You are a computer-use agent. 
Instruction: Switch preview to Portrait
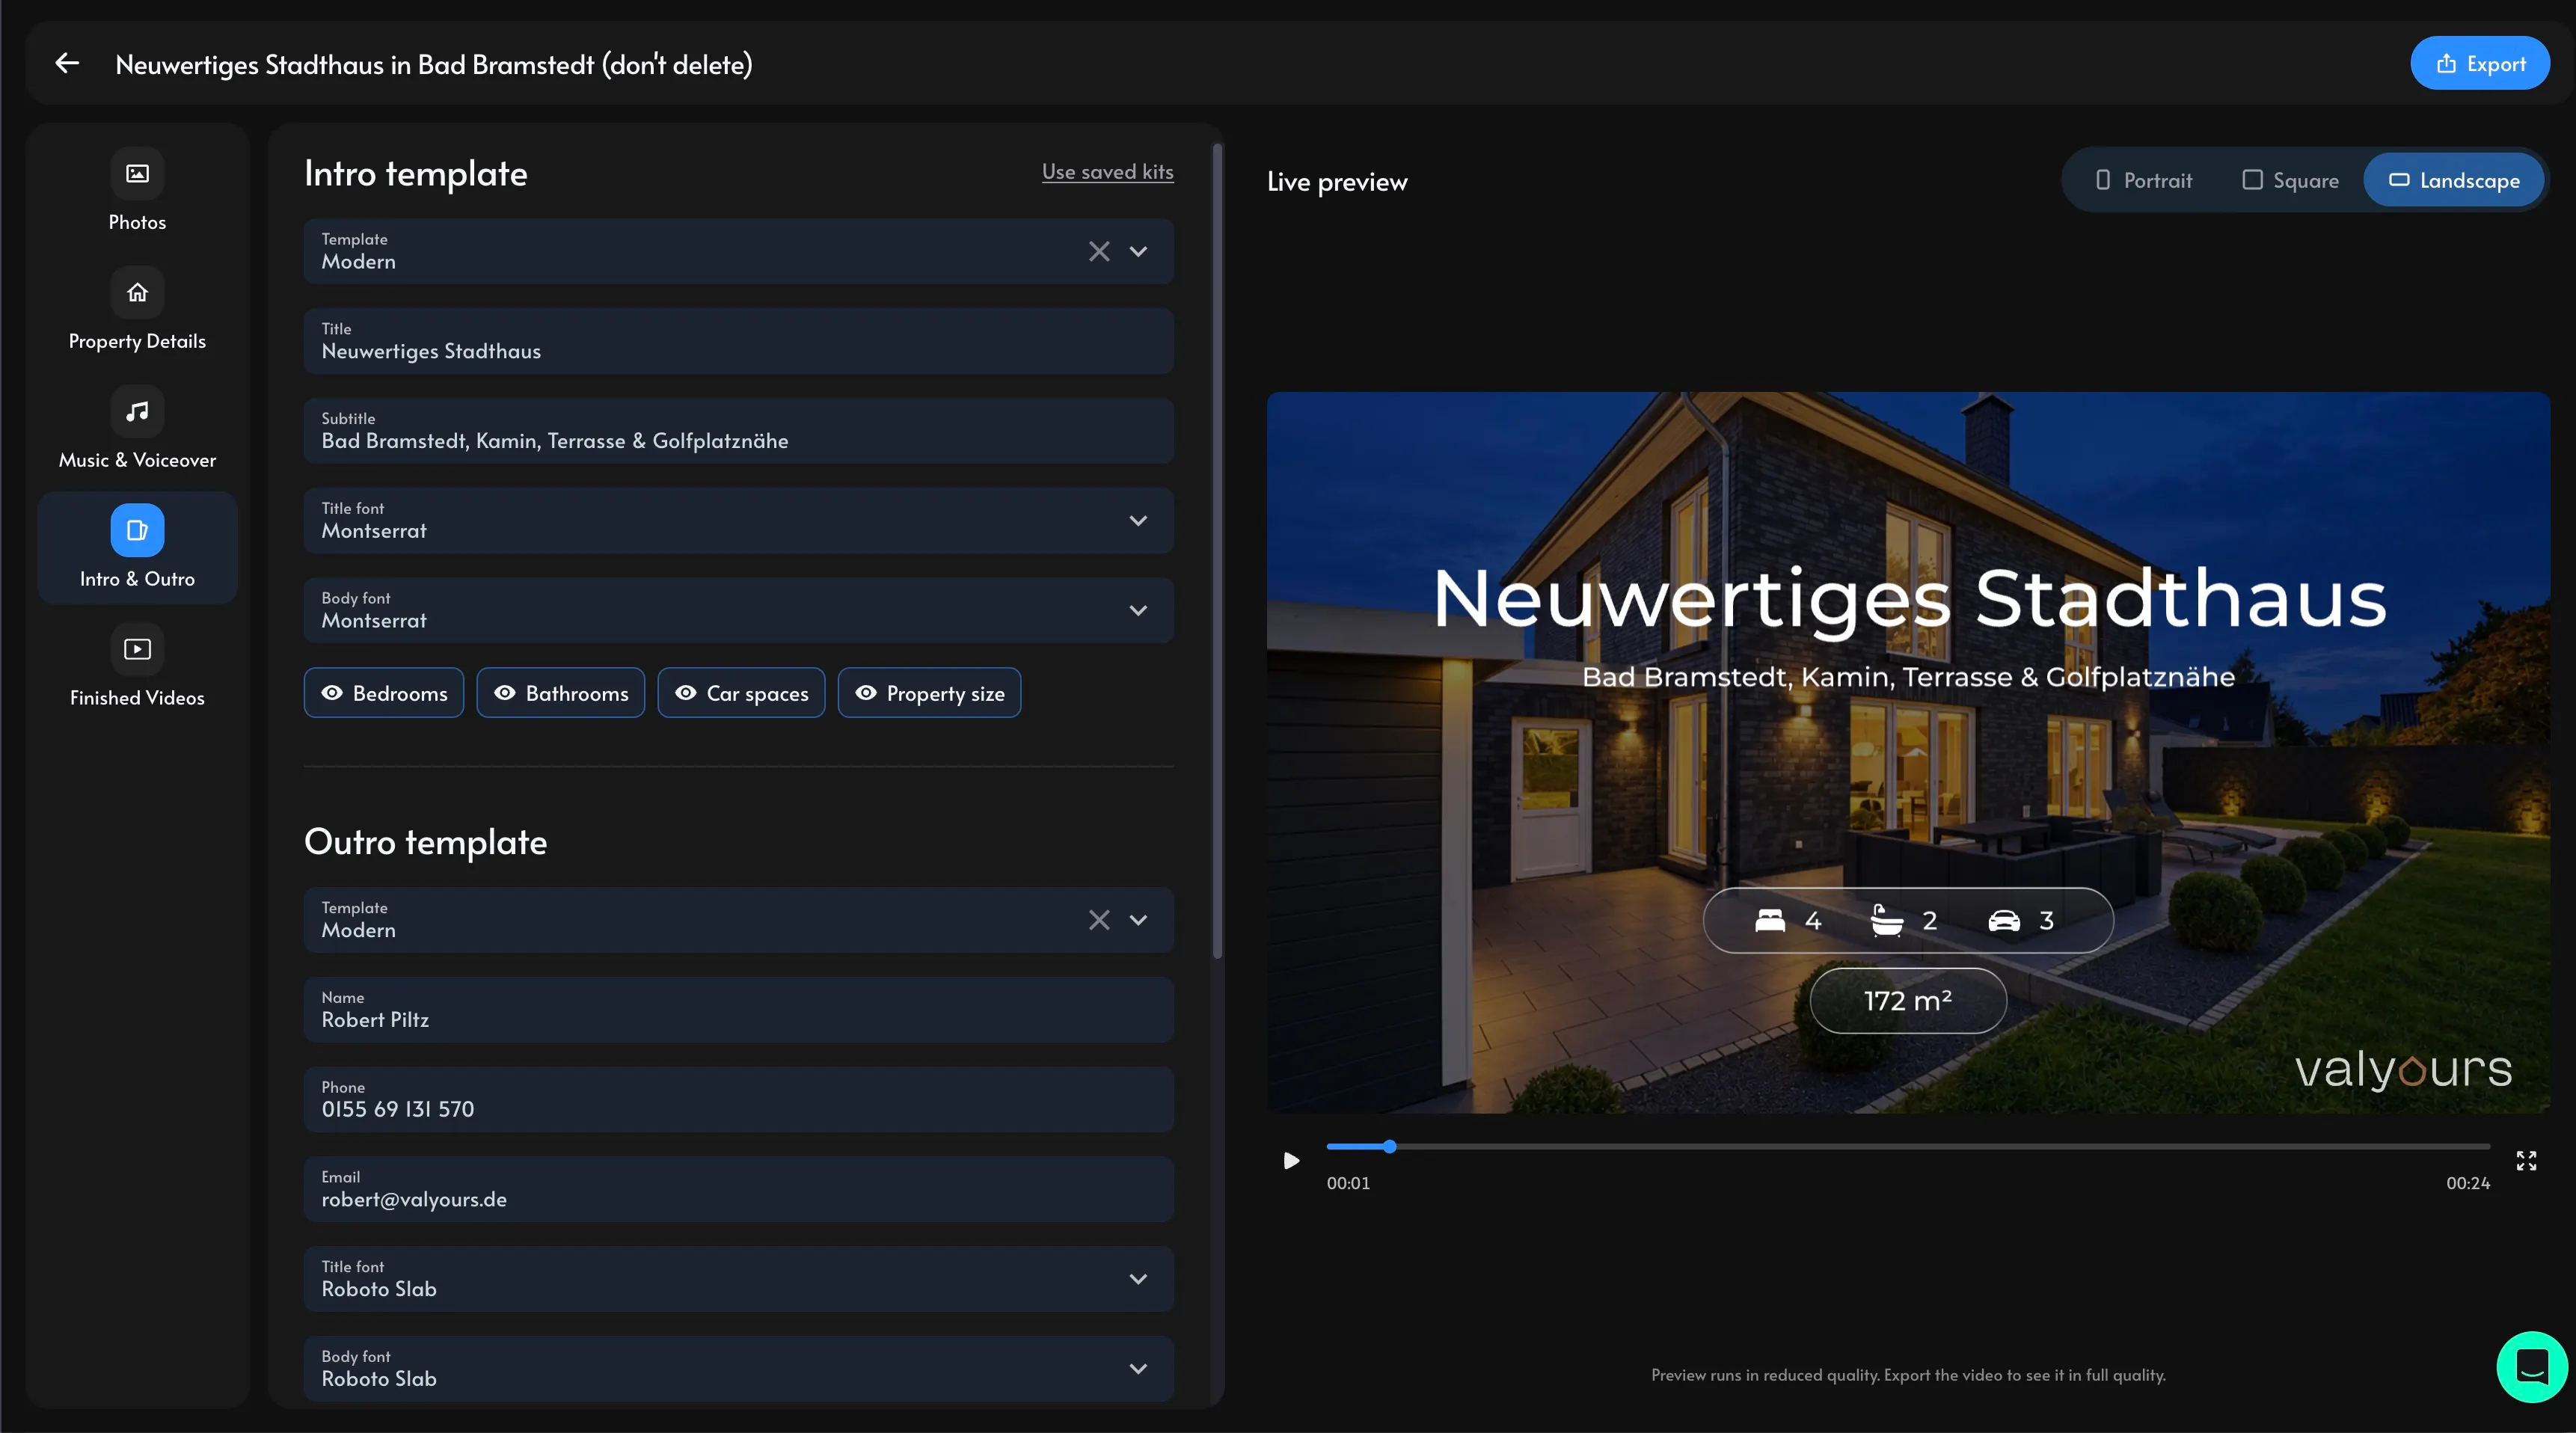pyautogui.click(x=2143, y=180)
